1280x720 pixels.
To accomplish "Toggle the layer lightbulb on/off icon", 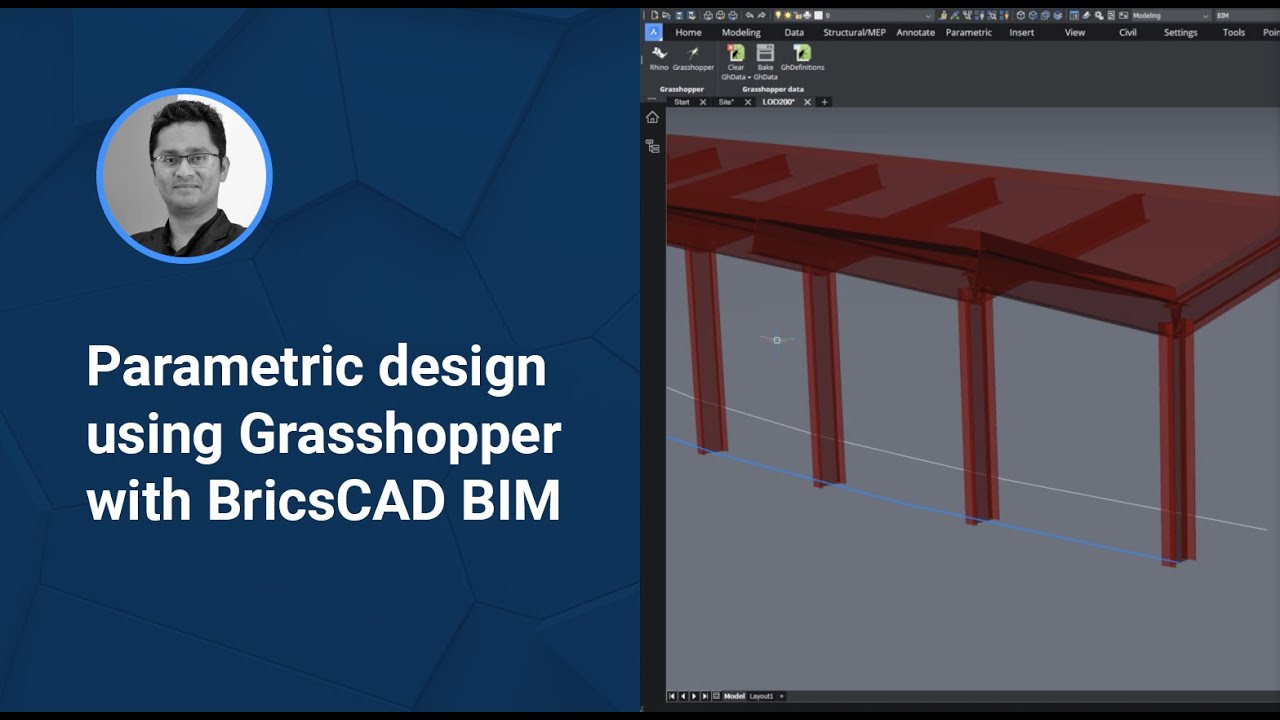I will pos(778,15).
